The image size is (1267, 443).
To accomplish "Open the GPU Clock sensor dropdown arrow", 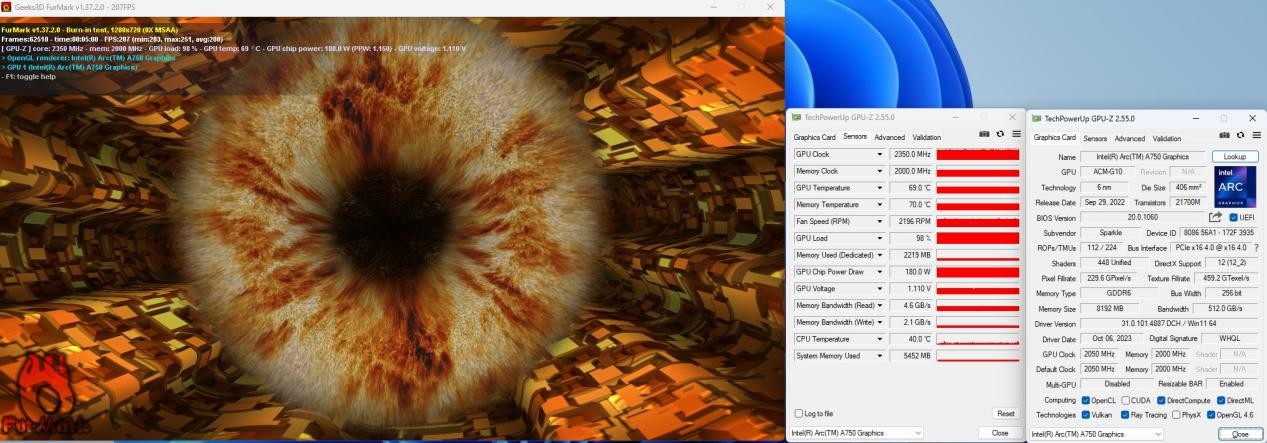I will pos(880,155).
